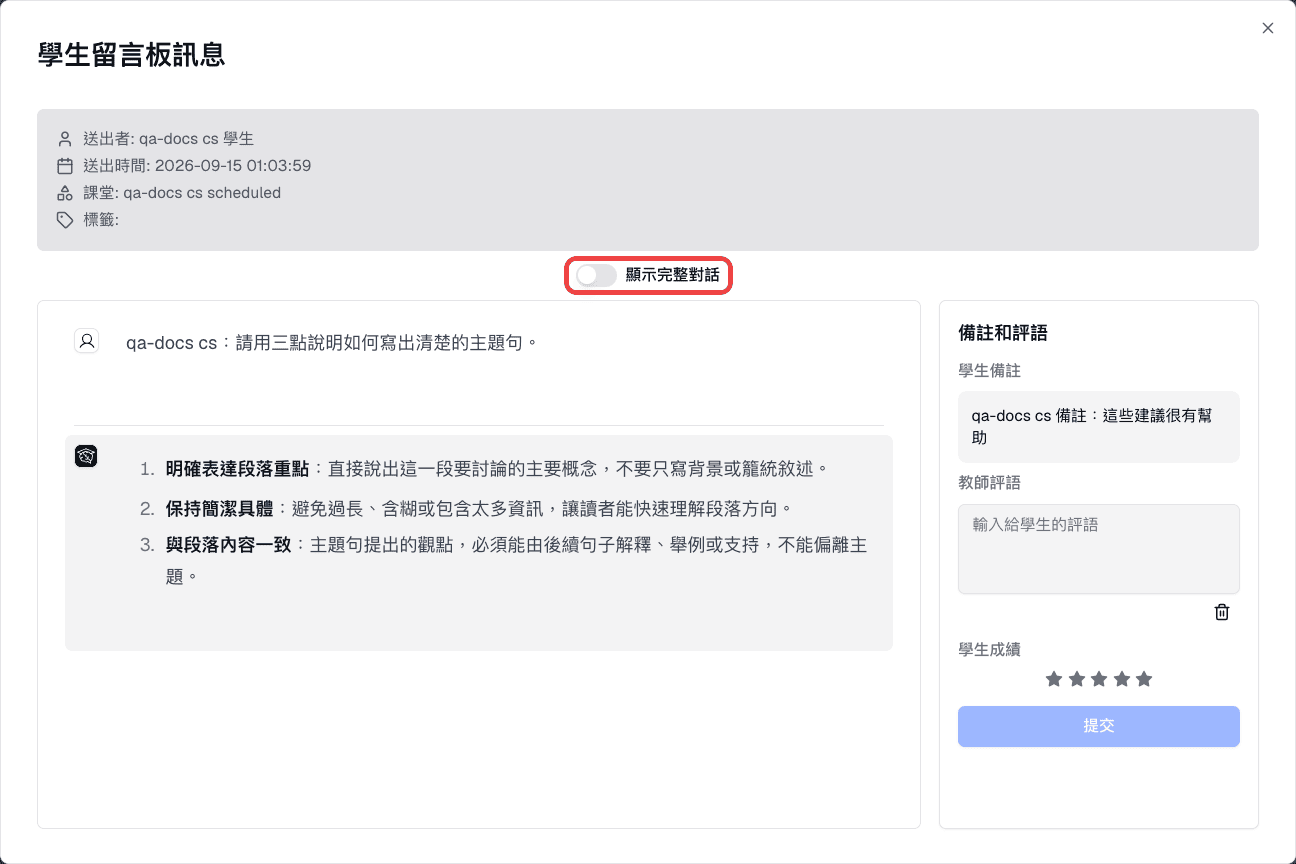
Task: Rate five stars for 學生成績
Action: pos(1144,679)
